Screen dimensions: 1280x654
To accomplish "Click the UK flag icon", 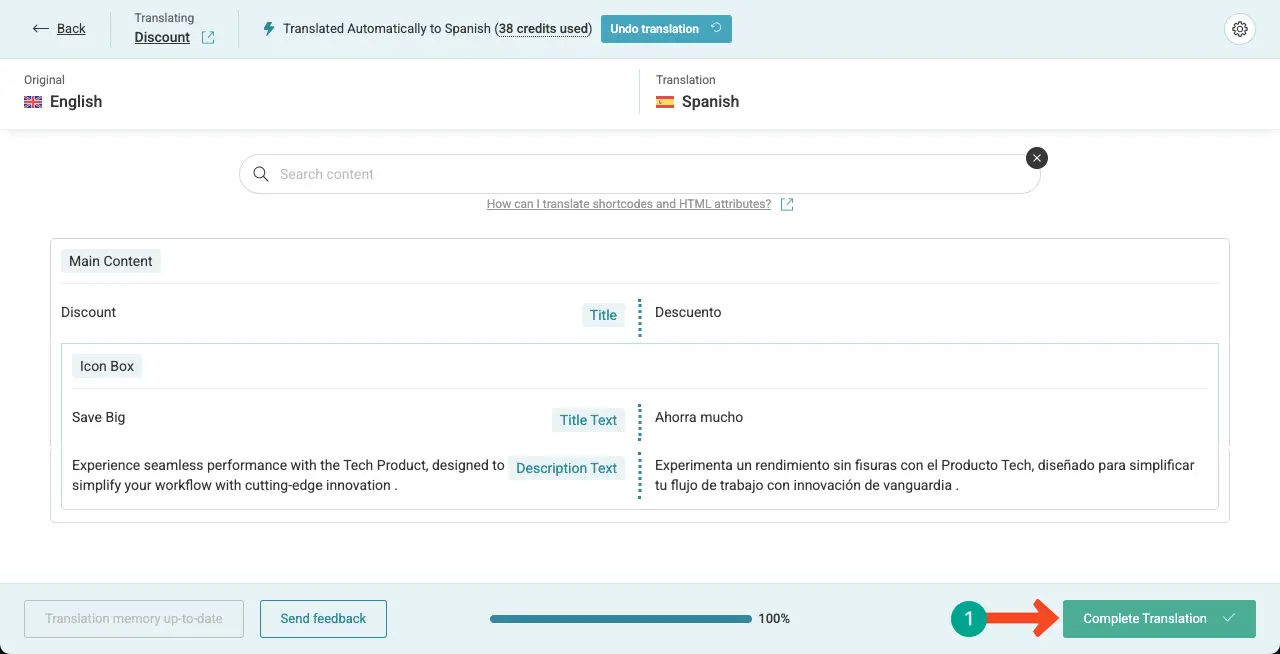I will tap(33, 102).
